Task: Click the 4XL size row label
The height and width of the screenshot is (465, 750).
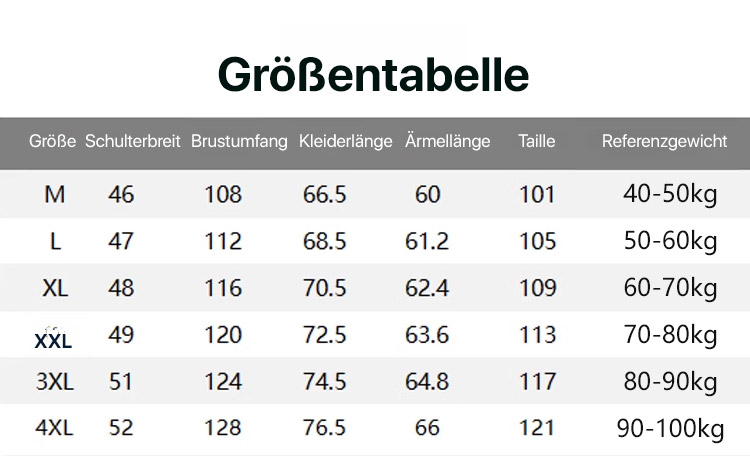Action: tap(54, 428)
